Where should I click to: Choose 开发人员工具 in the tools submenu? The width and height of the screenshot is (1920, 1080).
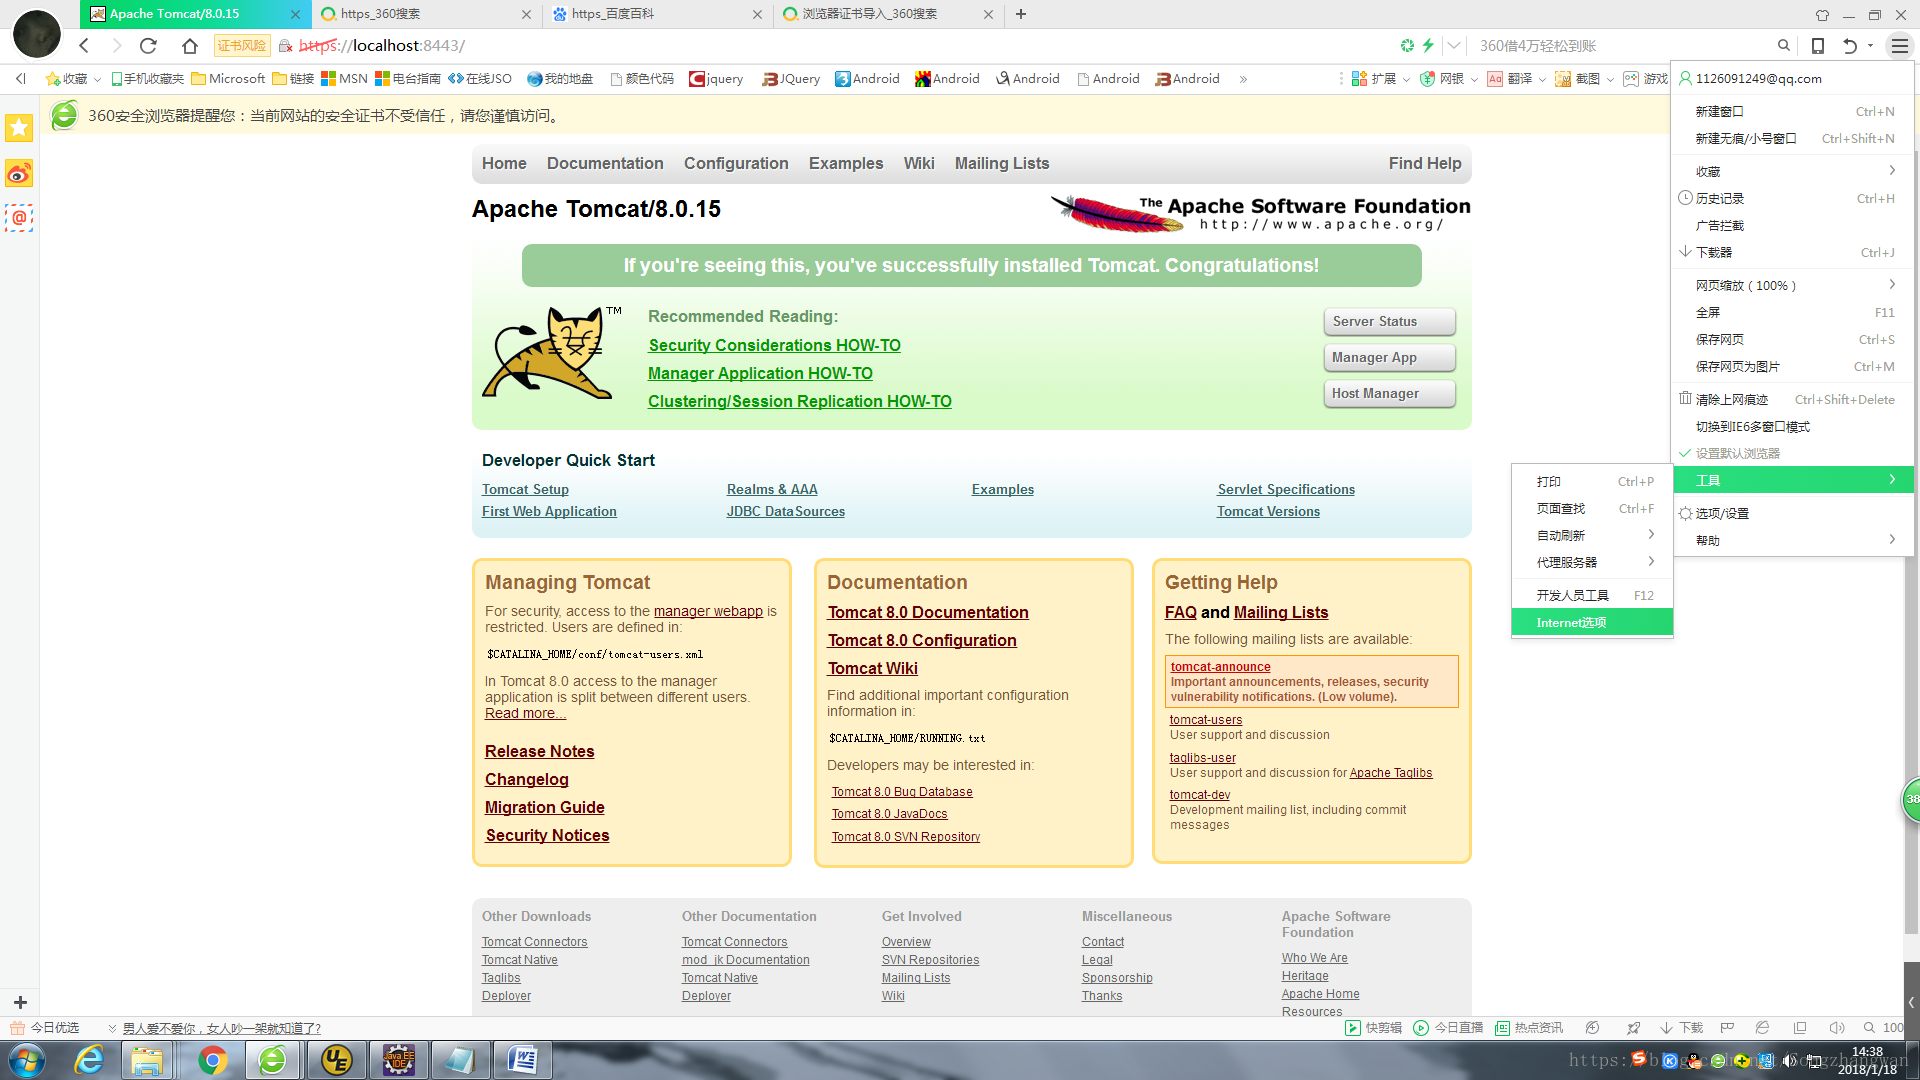pyautogui.click(x=1592, y=595)
